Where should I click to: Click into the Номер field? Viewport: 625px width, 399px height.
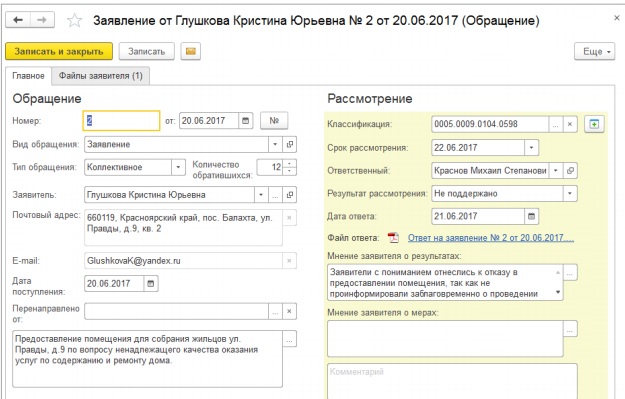coord(121,121)
